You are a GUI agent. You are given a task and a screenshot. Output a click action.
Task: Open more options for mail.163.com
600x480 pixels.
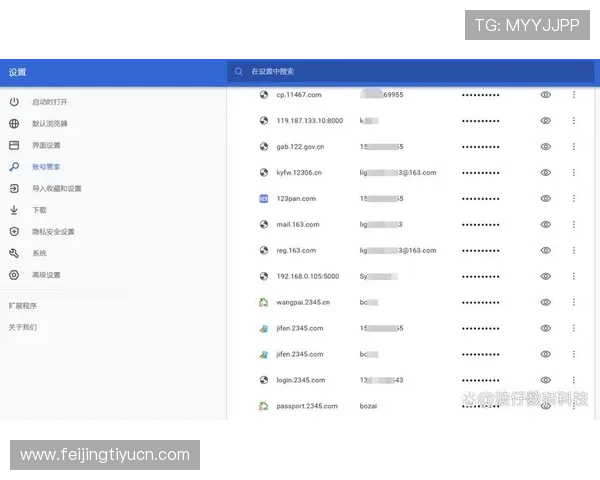click(574, 224)
